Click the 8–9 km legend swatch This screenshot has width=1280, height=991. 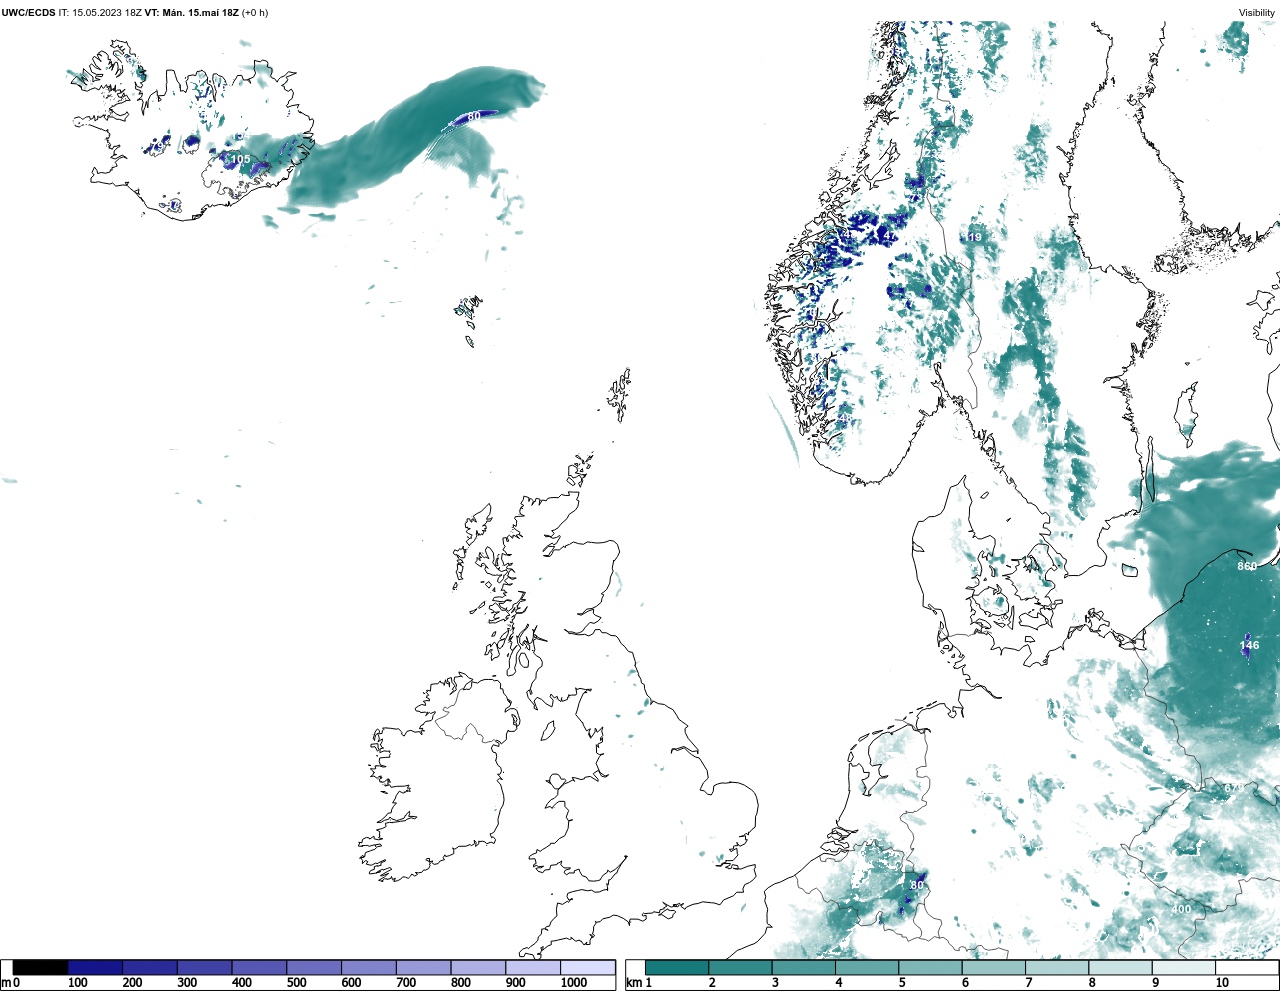[x=1121, y=967]
